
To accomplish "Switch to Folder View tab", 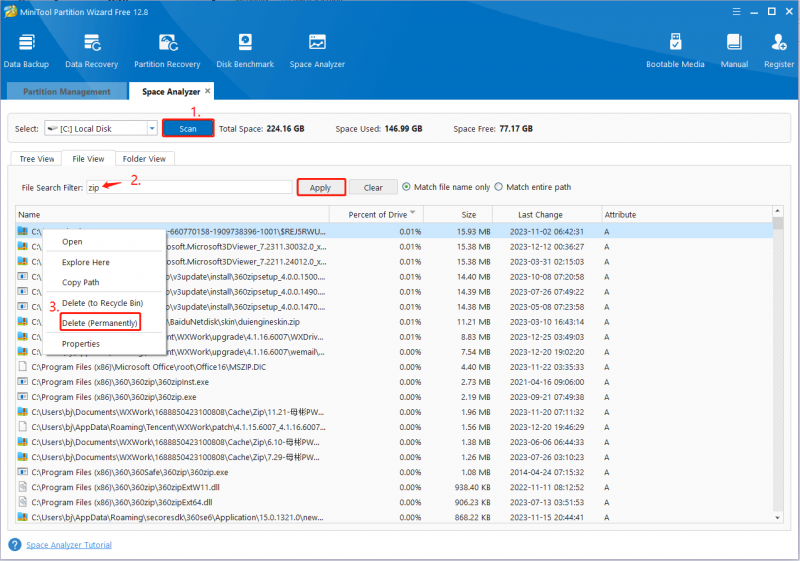I will click(144, 159).
